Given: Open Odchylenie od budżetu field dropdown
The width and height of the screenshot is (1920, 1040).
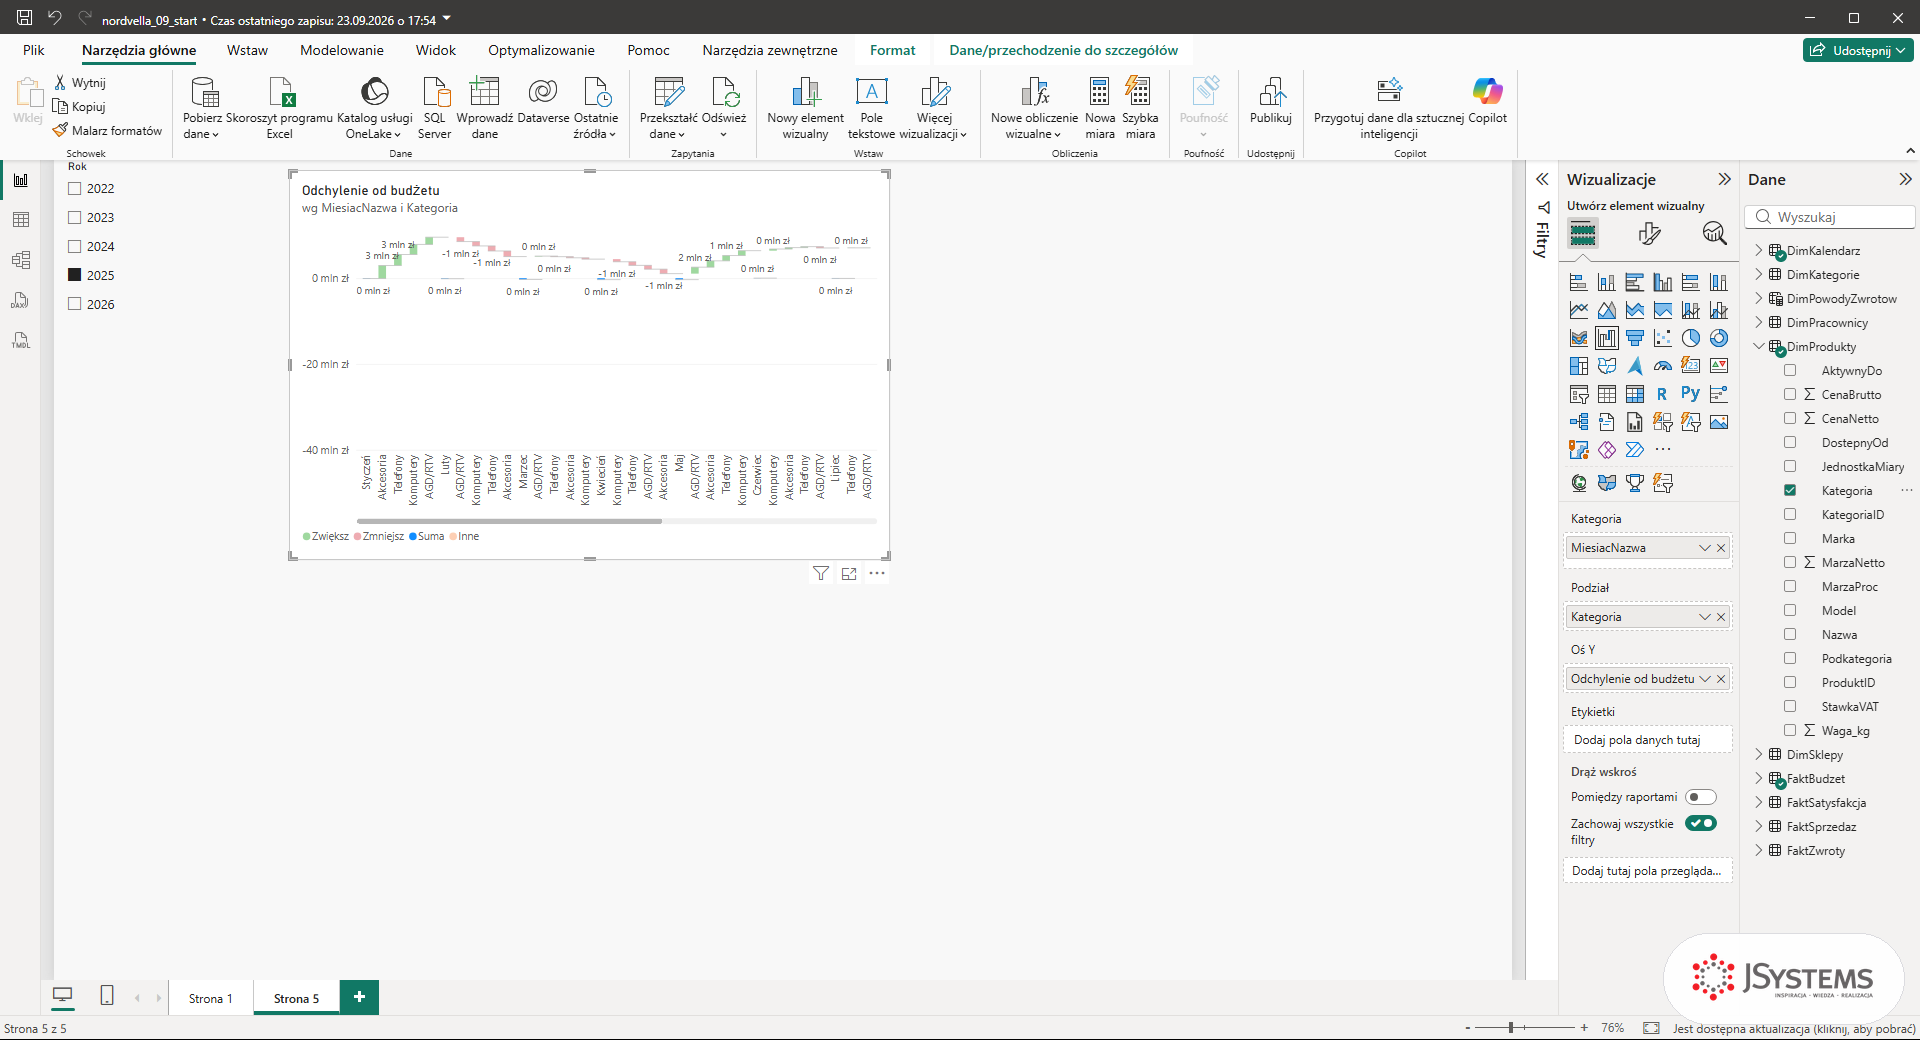Looking at the screenshot, I should tap(1705, 679).
